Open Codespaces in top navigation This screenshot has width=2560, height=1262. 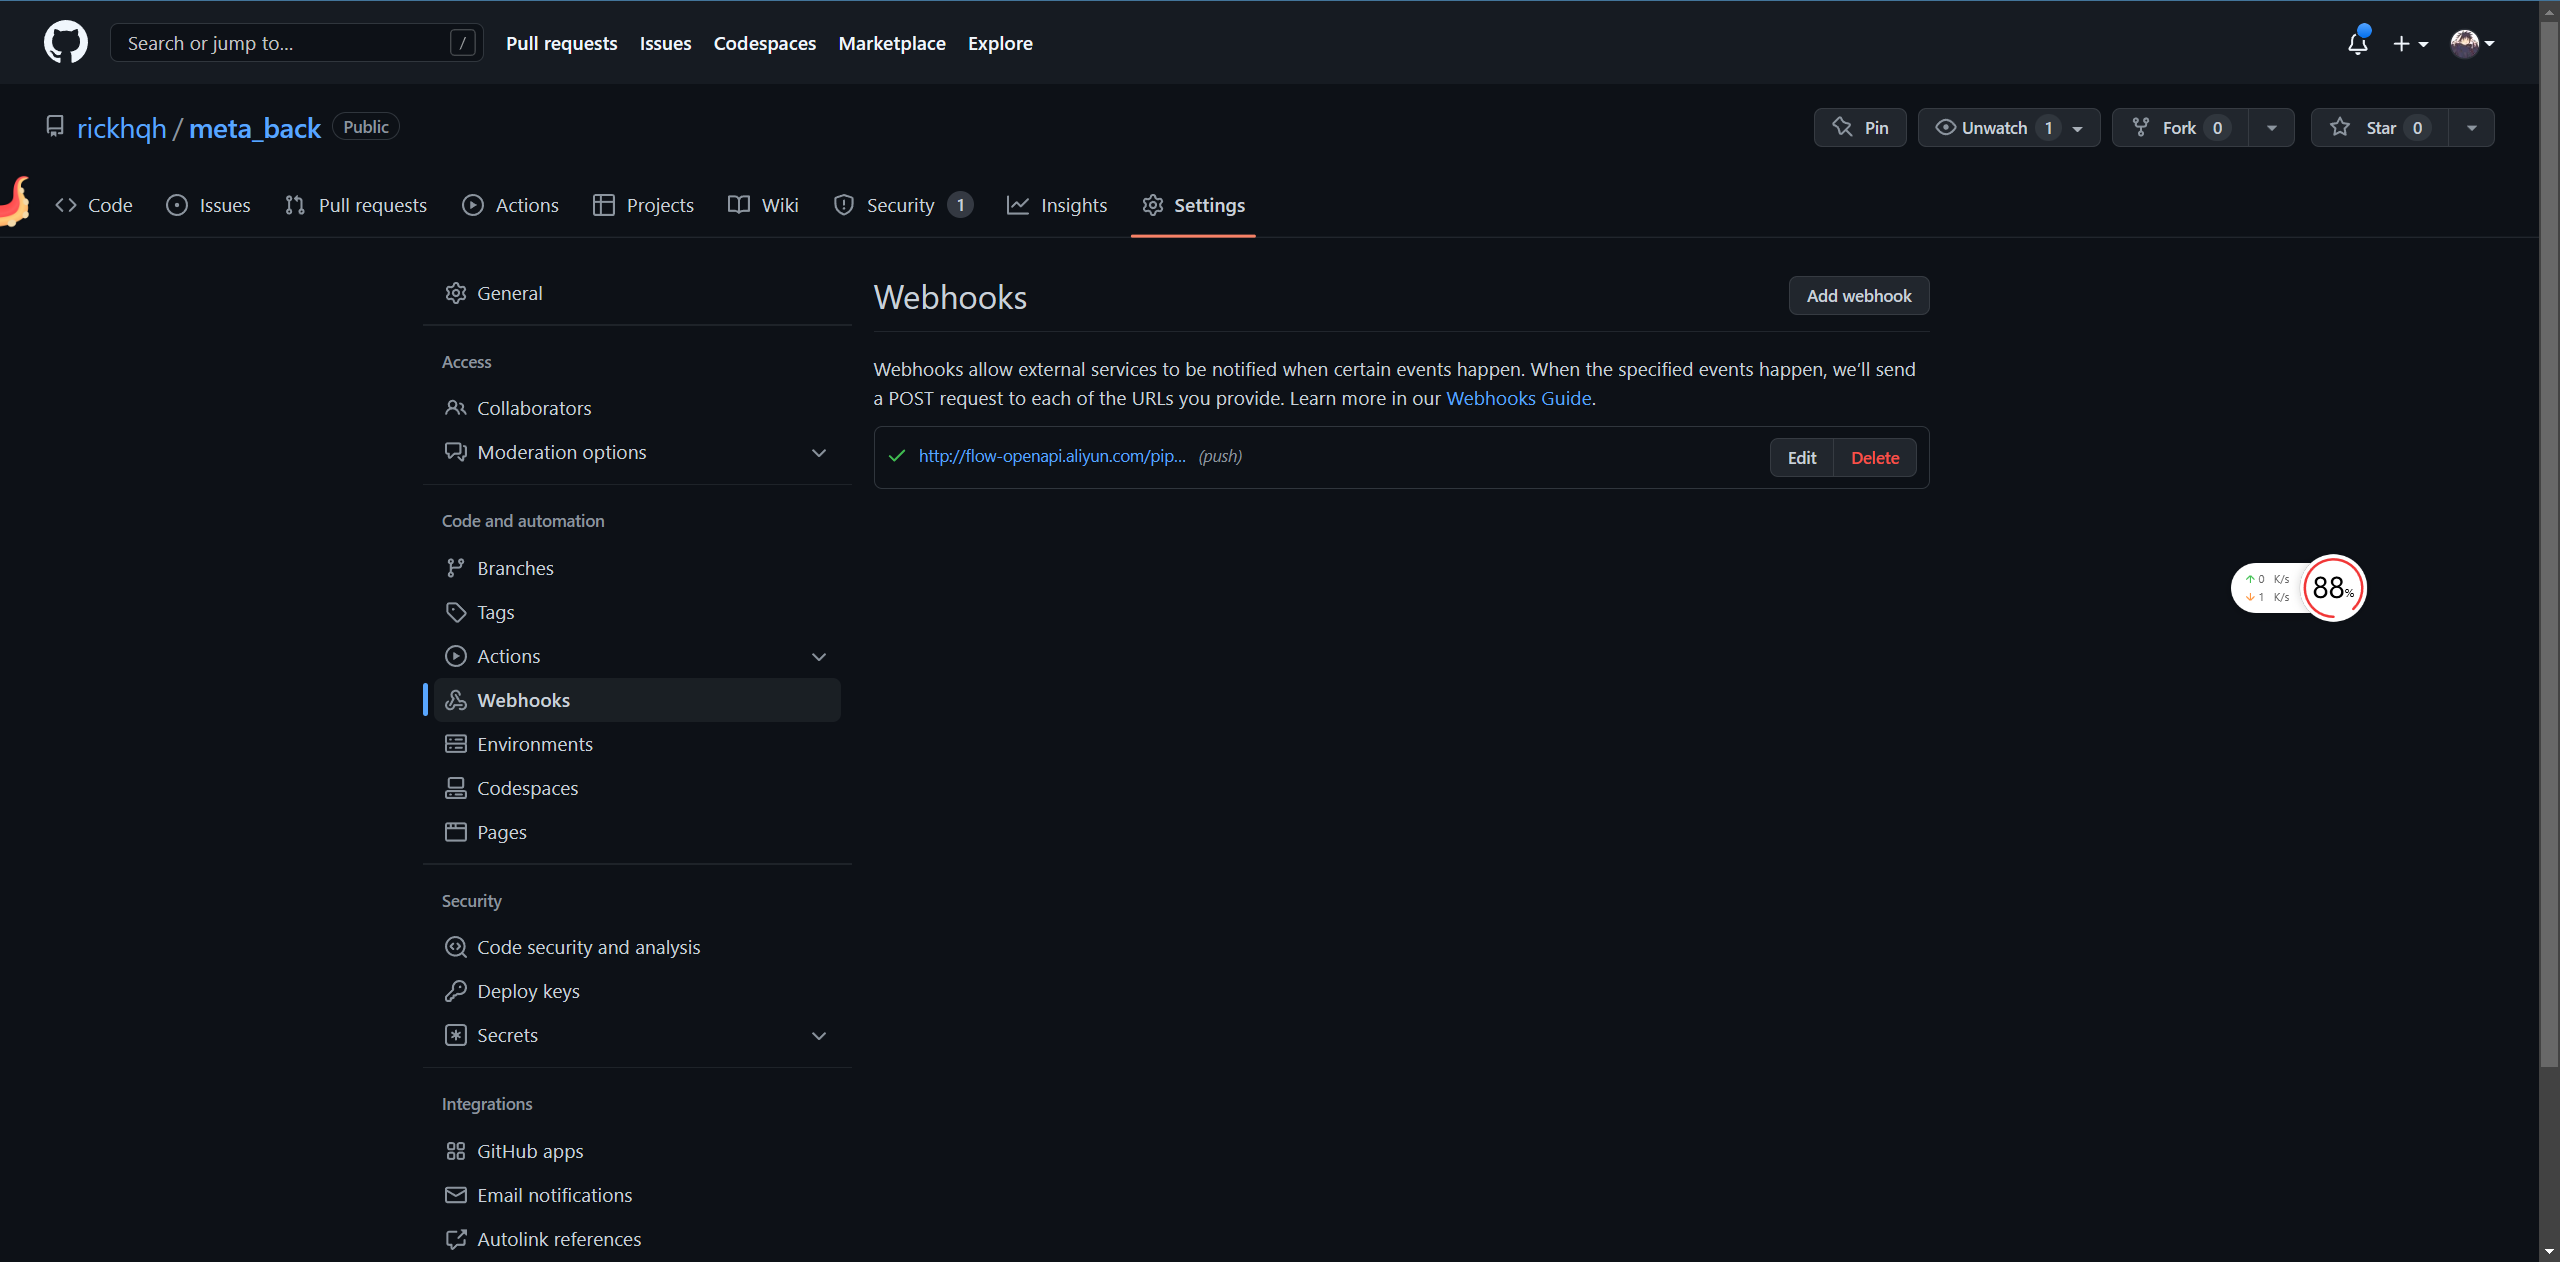(765, 43)
